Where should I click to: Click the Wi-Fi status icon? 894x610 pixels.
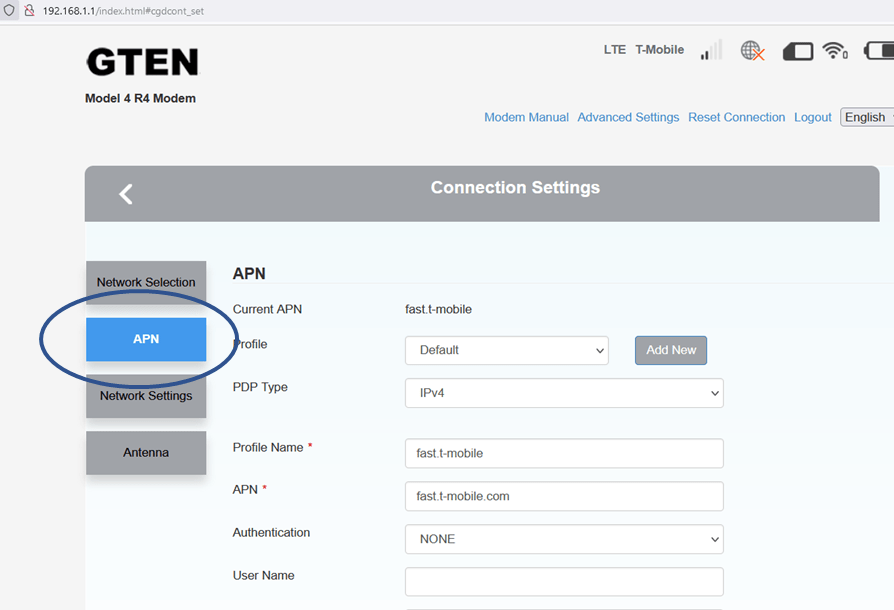(834, 50)
